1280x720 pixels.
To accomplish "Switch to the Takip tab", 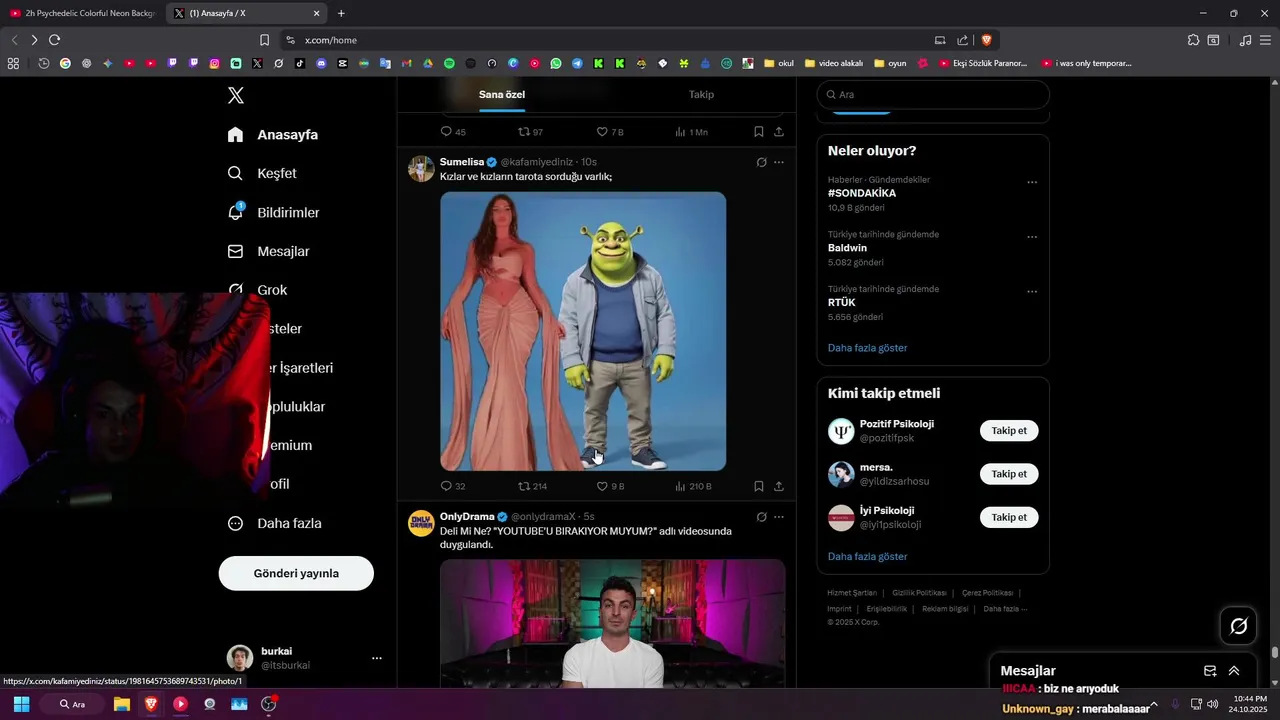I will tap(701, 94).
